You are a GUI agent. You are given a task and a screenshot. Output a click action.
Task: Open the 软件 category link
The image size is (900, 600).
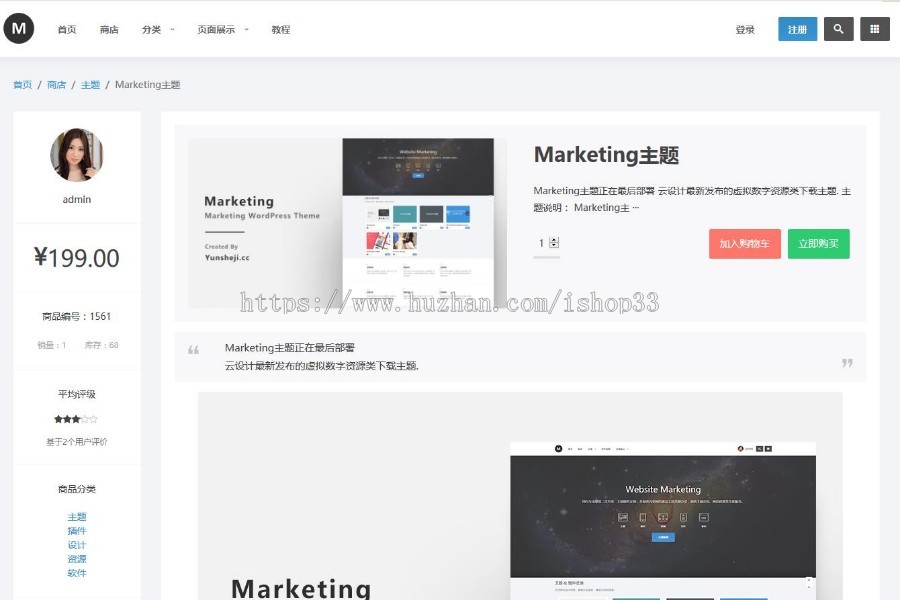pyautogui.click(x=77, y=572)
